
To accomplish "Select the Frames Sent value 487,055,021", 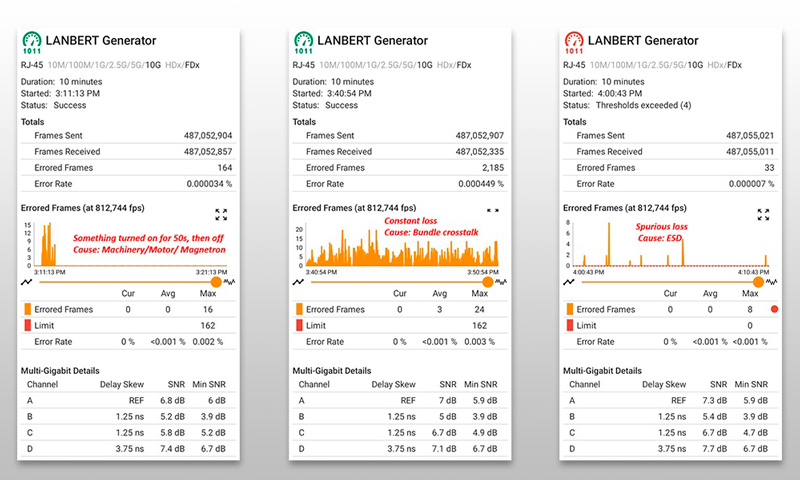I will (750, 136).
